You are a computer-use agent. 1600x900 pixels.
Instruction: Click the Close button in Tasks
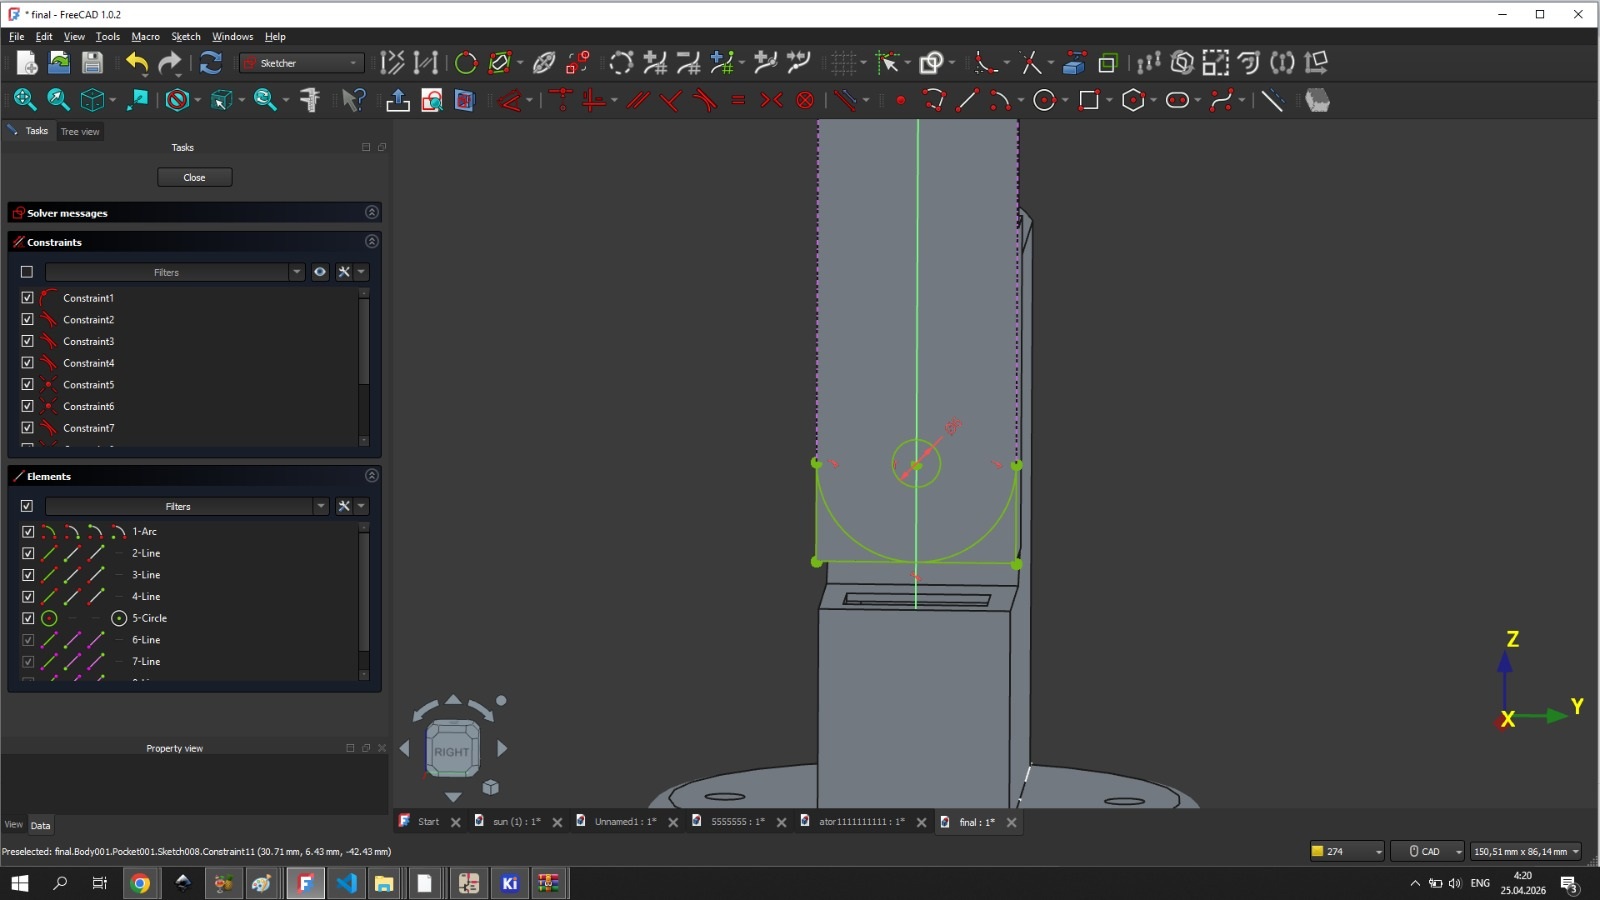click(x=194, y=177)
